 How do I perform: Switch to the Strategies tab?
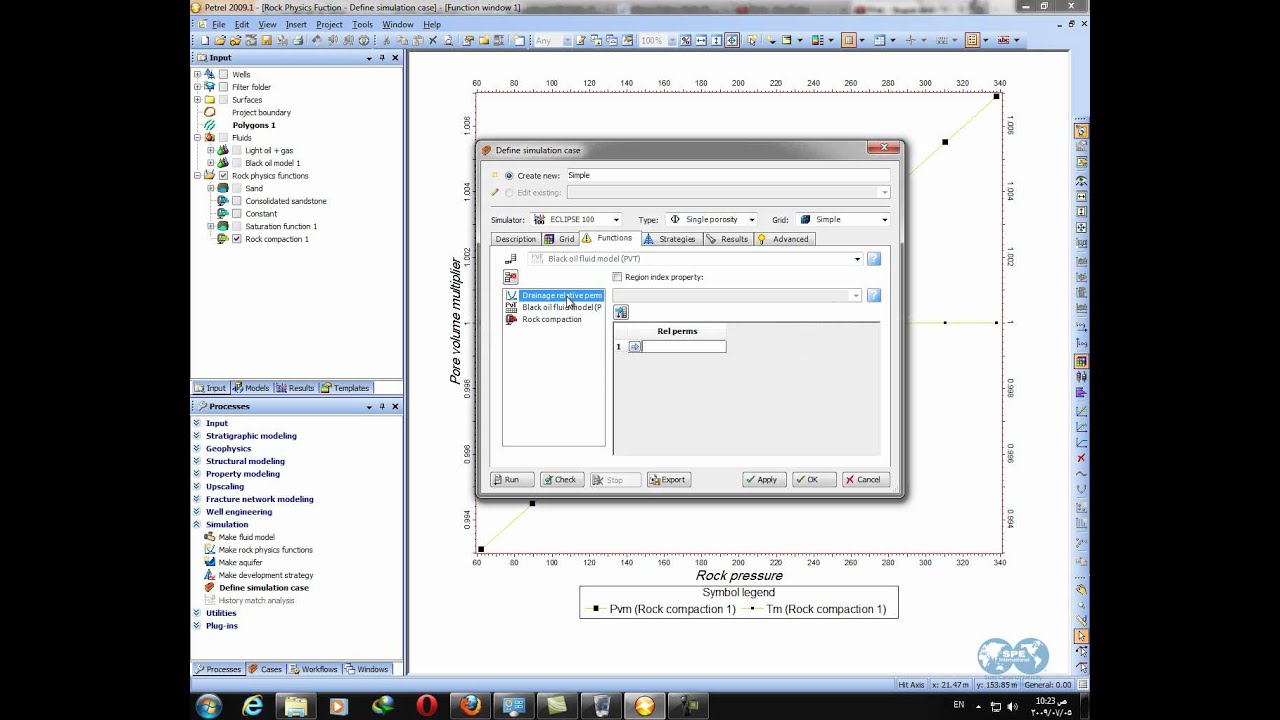point(670,239)
